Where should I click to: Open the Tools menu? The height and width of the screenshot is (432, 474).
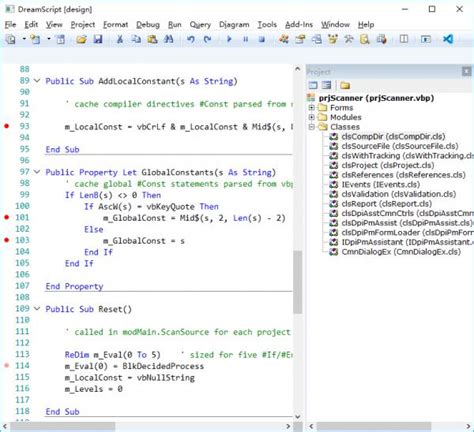coord(267,25)
